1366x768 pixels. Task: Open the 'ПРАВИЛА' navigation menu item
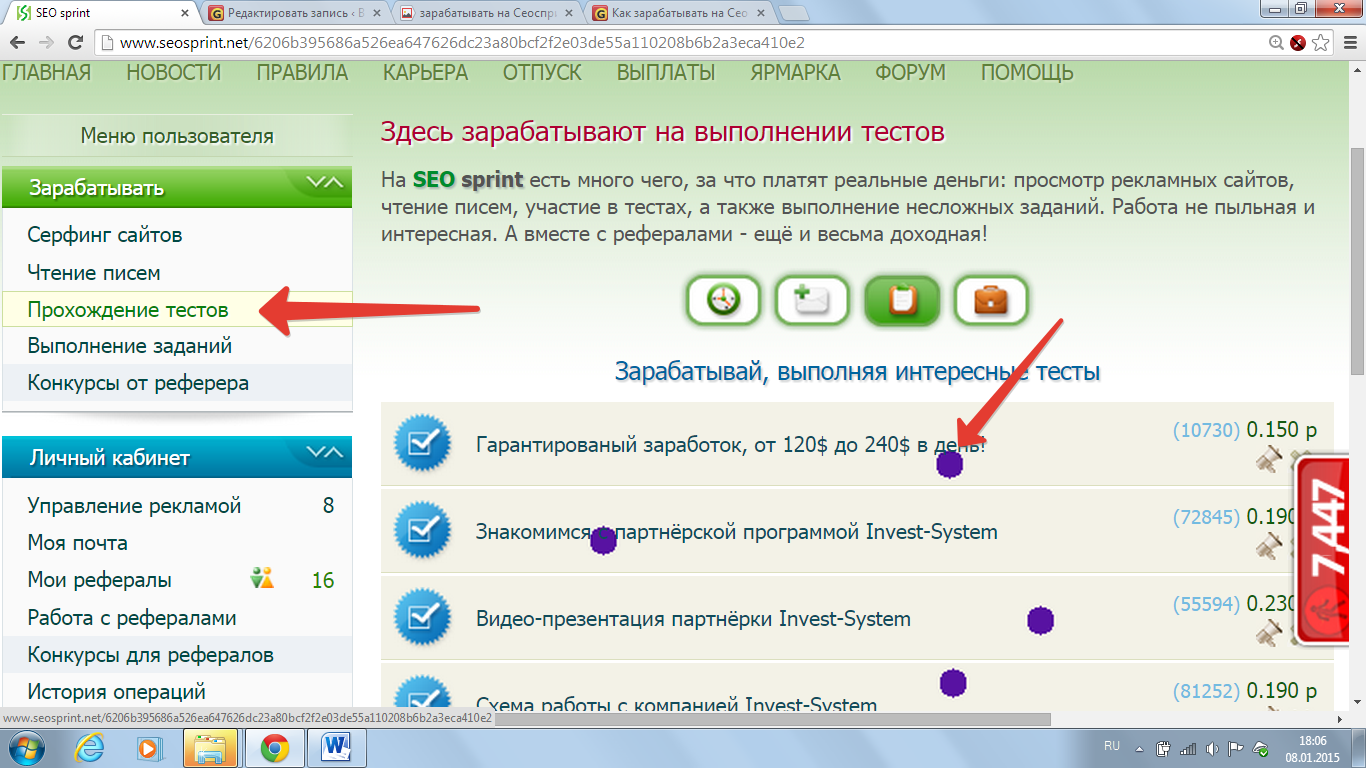[302, 73]
